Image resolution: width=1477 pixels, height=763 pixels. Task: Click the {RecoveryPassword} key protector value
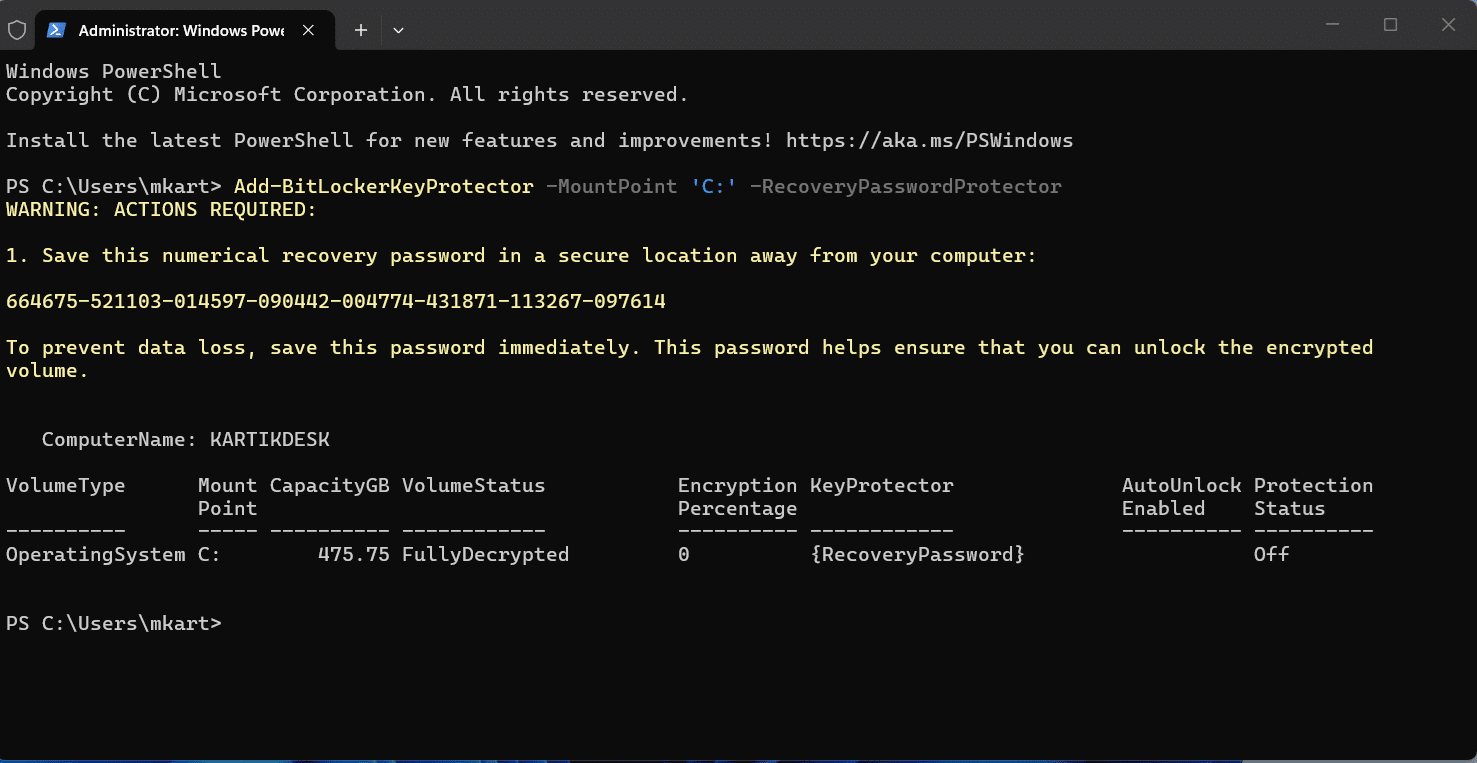(917, 554)
